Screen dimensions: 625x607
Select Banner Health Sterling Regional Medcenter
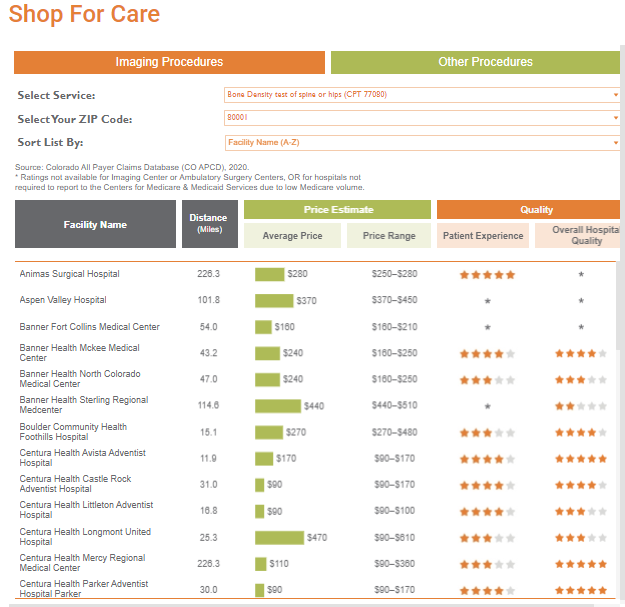[84, 405]
